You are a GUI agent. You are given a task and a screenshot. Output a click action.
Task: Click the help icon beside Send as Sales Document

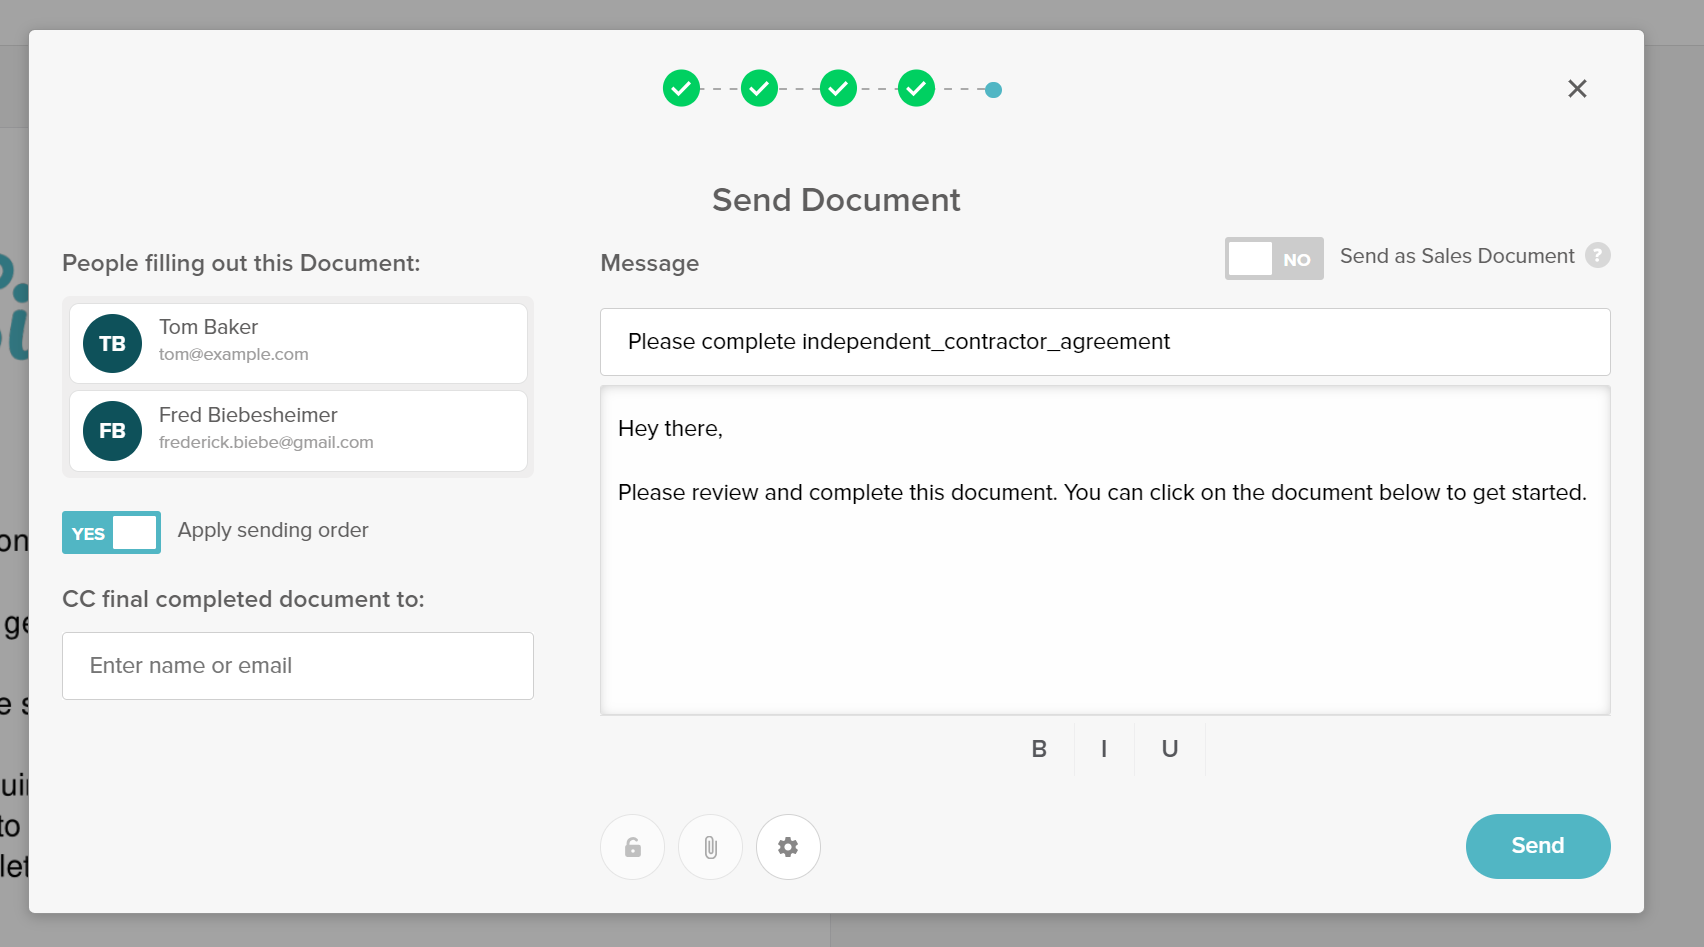[1598, 256]
